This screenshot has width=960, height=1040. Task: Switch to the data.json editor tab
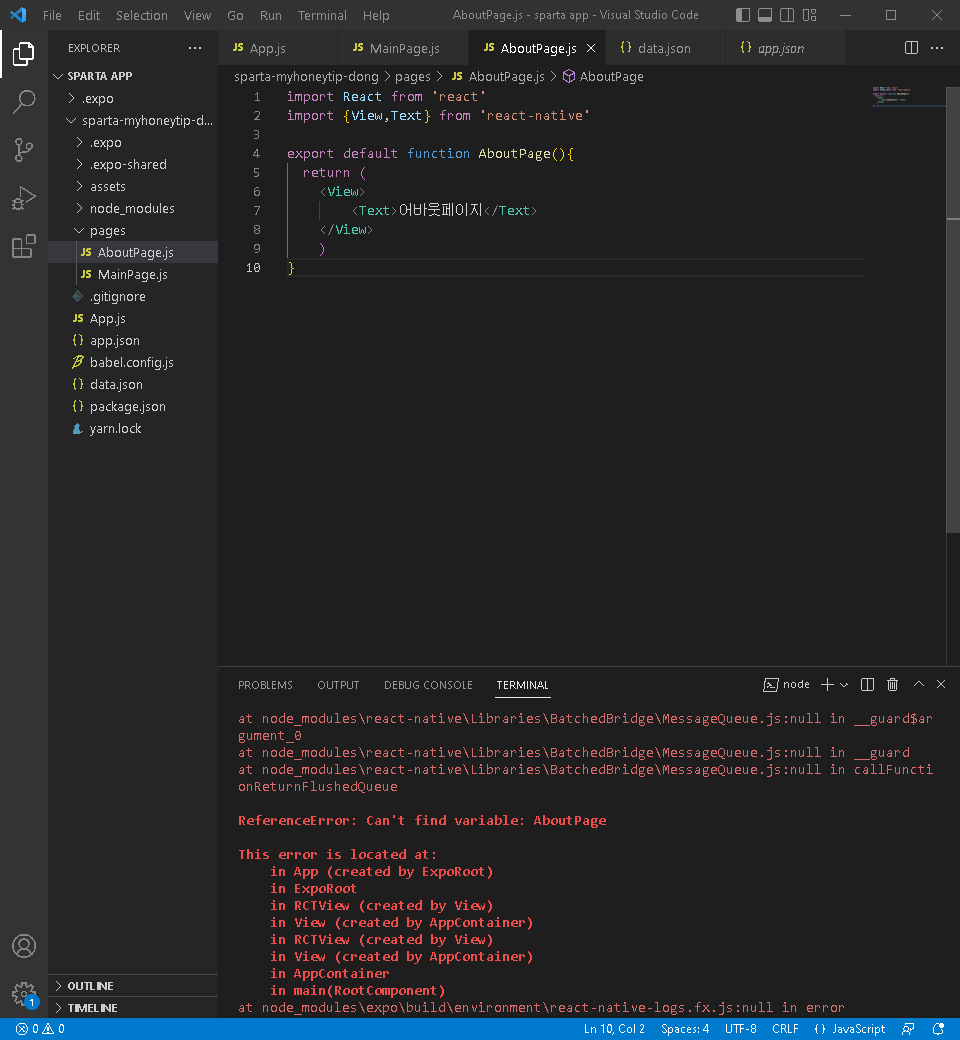666,48
